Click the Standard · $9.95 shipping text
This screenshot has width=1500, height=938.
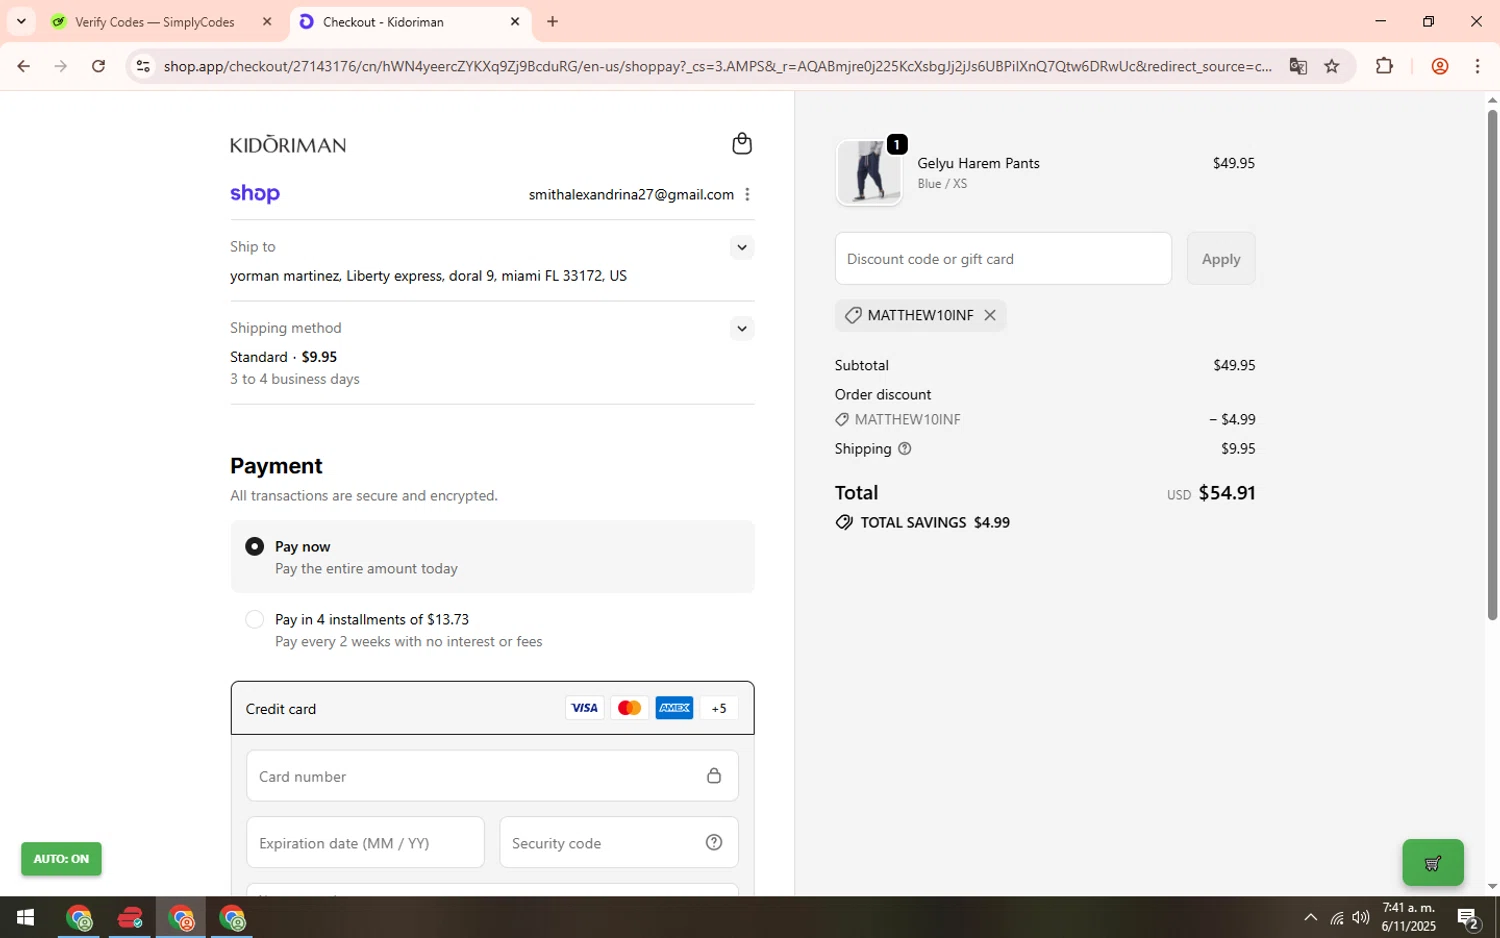coord(283,357)
